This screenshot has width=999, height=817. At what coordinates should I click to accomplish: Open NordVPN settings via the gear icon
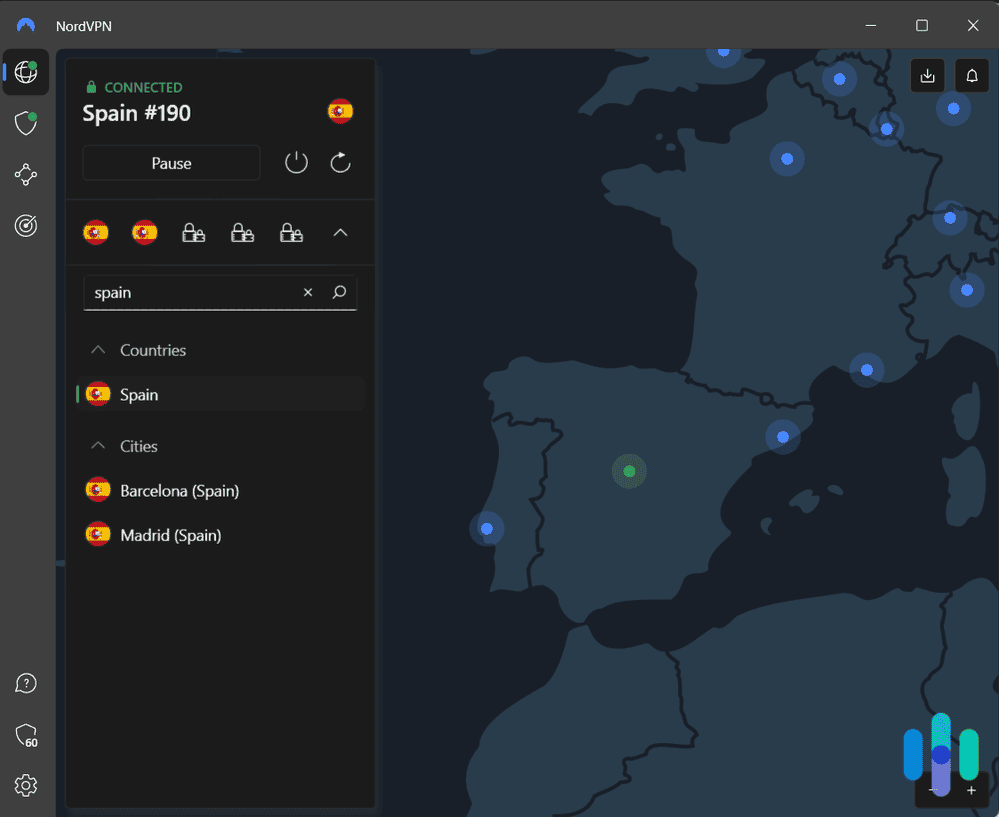click(25, 785)
